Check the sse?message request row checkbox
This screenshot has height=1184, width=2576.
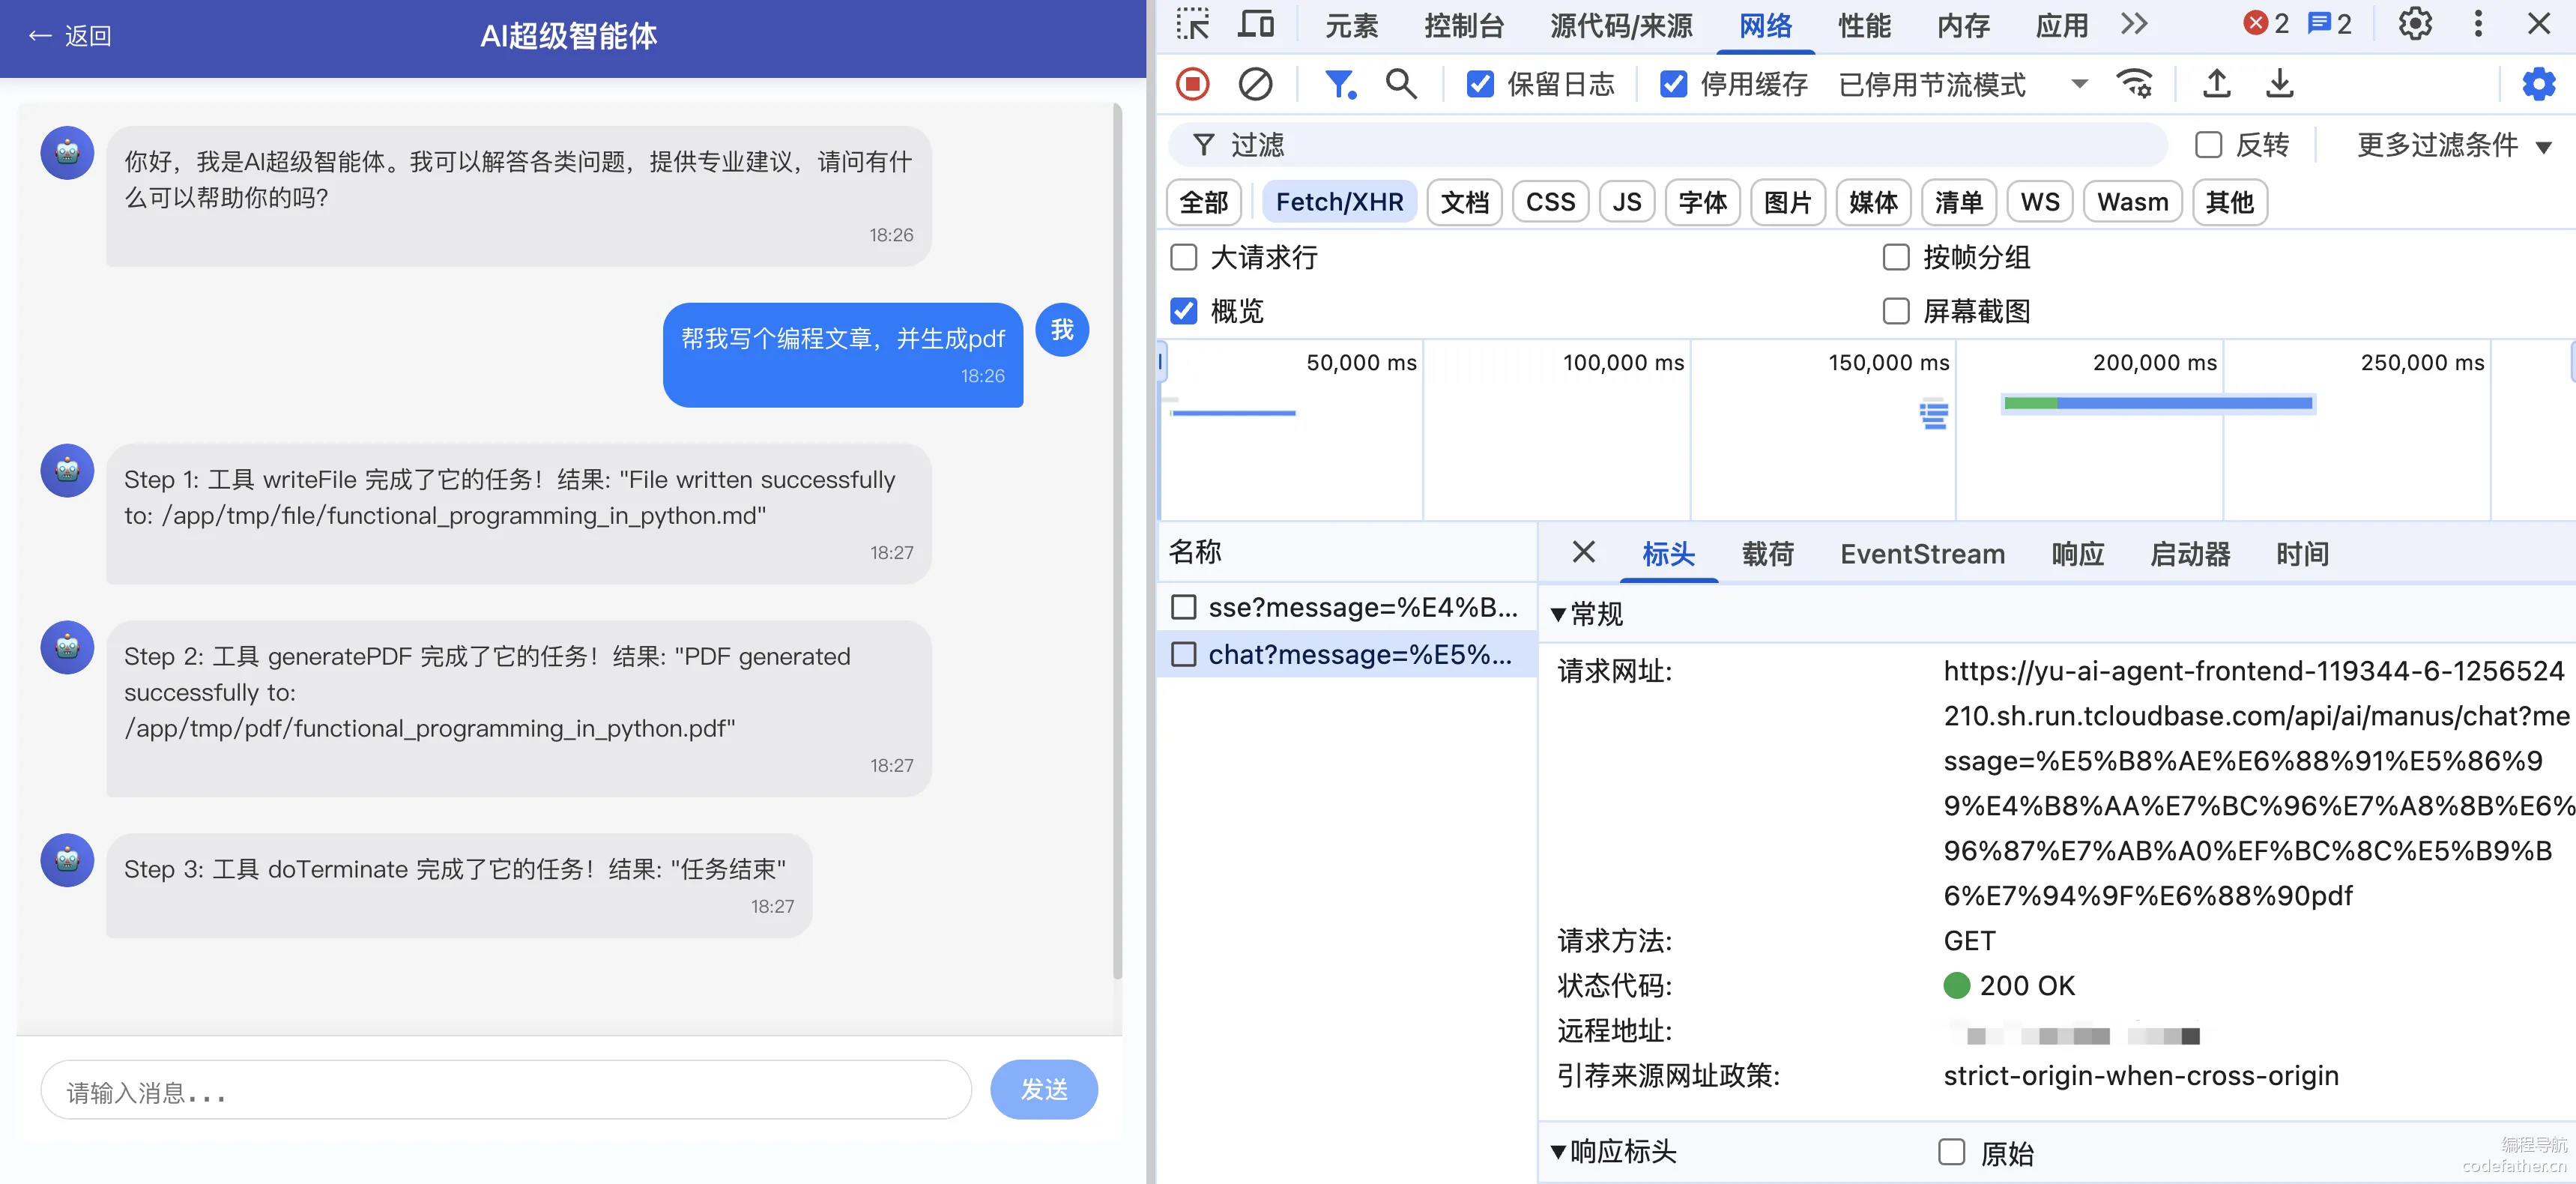pyautogui.click(x=1184, y=607)
